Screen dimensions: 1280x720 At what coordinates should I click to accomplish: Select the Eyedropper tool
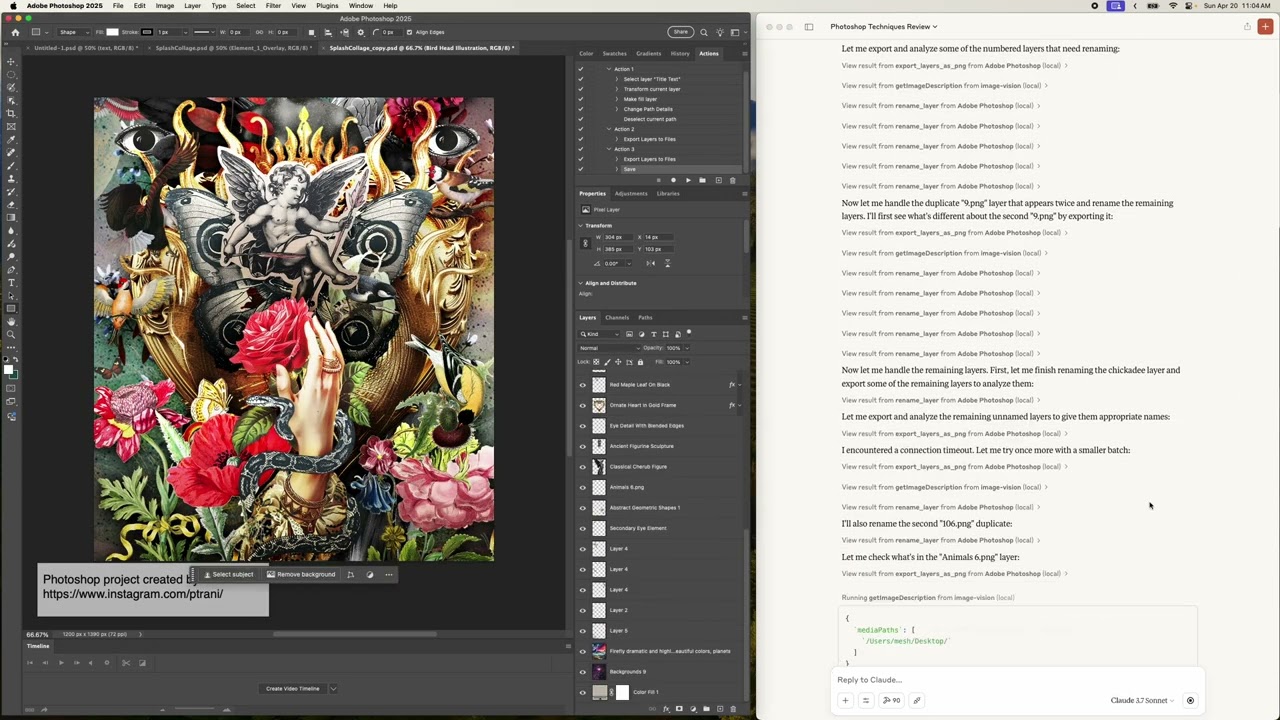tap(11, 139)
